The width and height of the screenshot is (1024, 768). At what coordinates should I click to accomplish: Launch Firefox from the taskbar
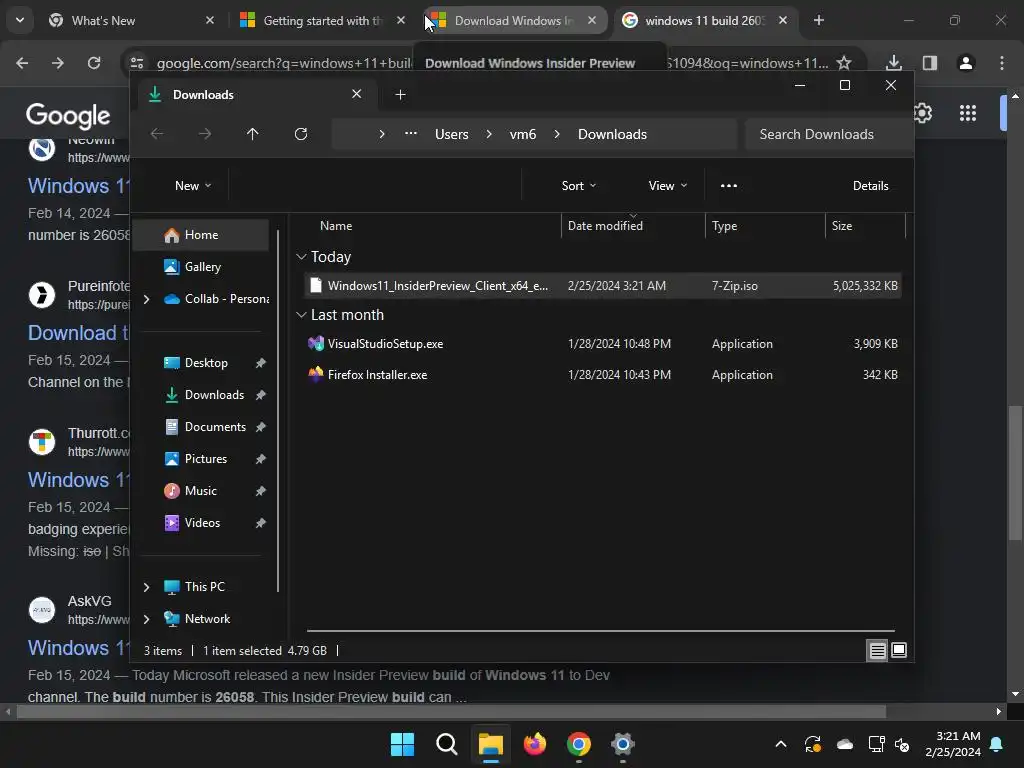(x=535, y=744)
